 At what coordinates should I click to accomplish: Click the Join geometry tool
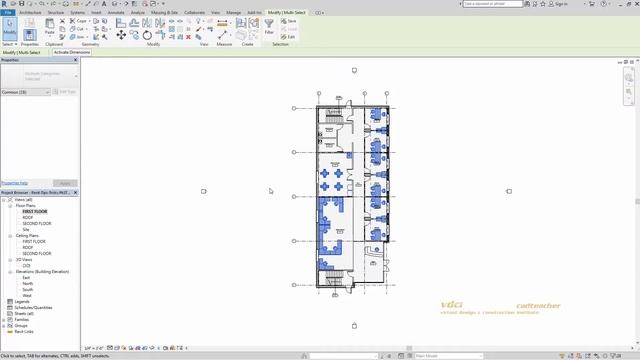click(77, 37)
